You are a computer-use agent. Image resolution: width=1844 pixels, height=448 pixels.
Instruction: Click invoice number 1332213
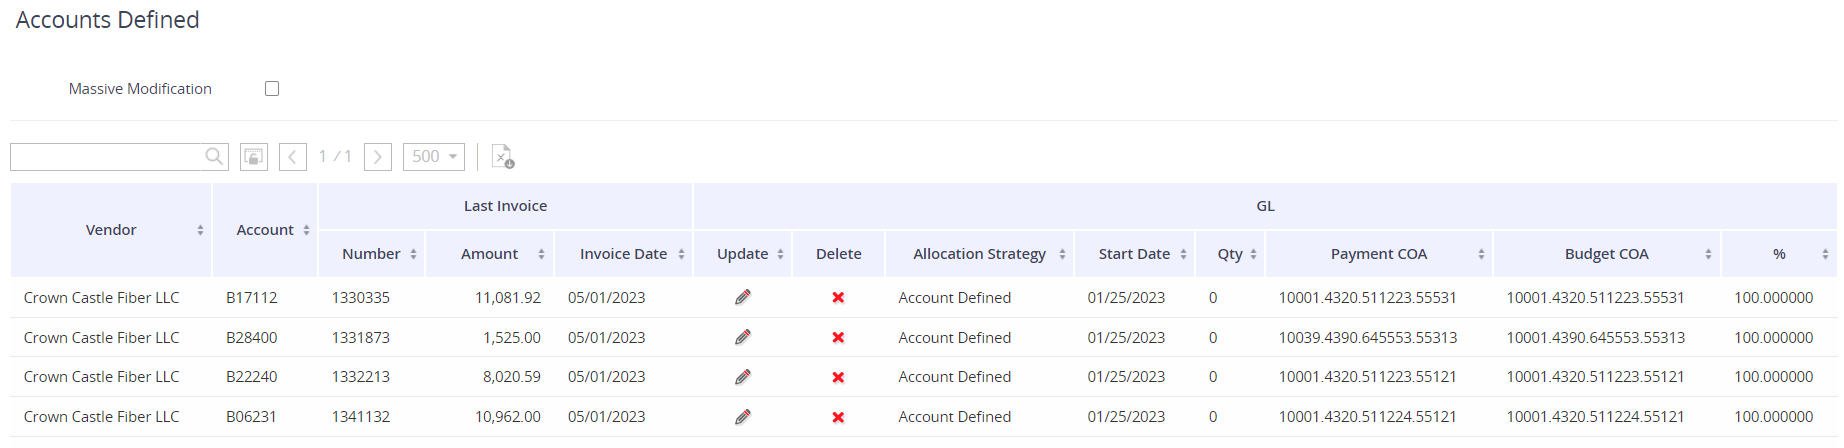tap(361, 377)
